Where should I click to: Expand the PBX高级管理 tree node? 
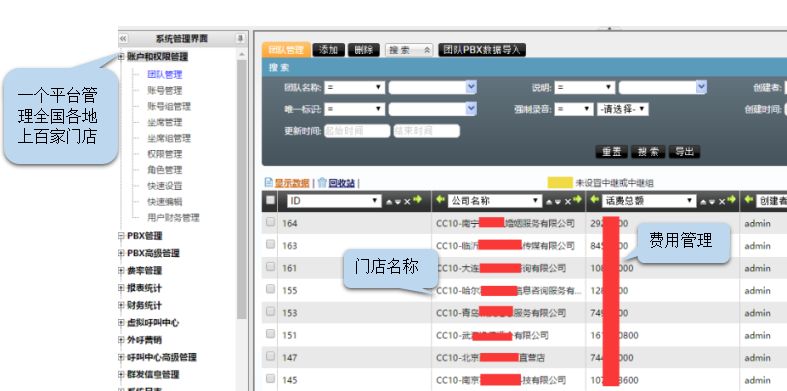tap(121, 253)
